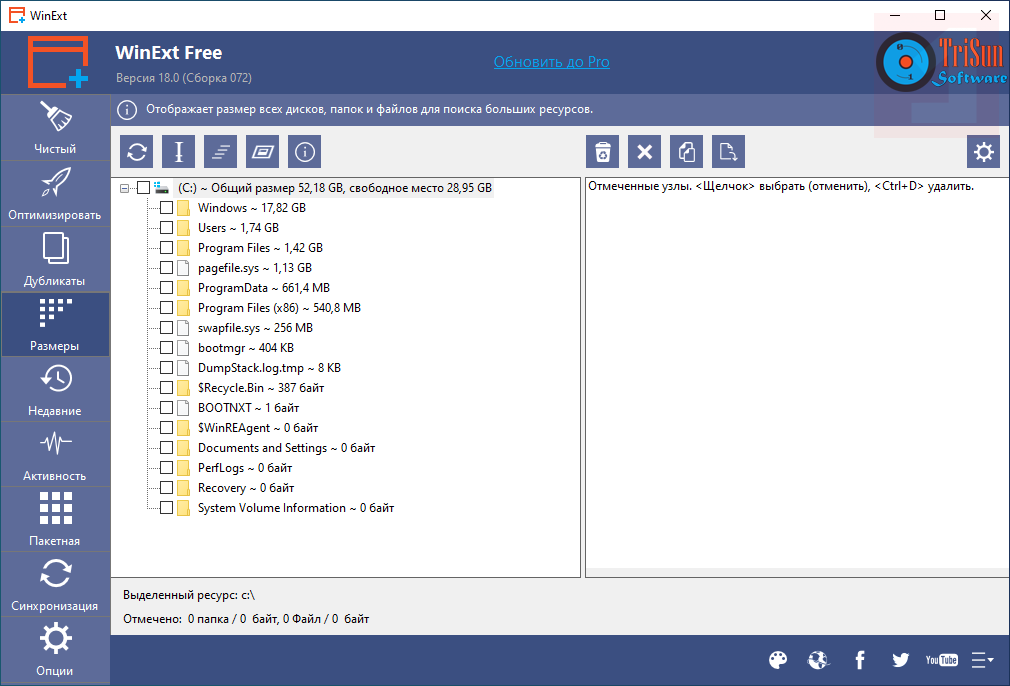This screenshot has width=1010, height=686.
Task: Click the TriSun Software logo
Action: (942, 62)
